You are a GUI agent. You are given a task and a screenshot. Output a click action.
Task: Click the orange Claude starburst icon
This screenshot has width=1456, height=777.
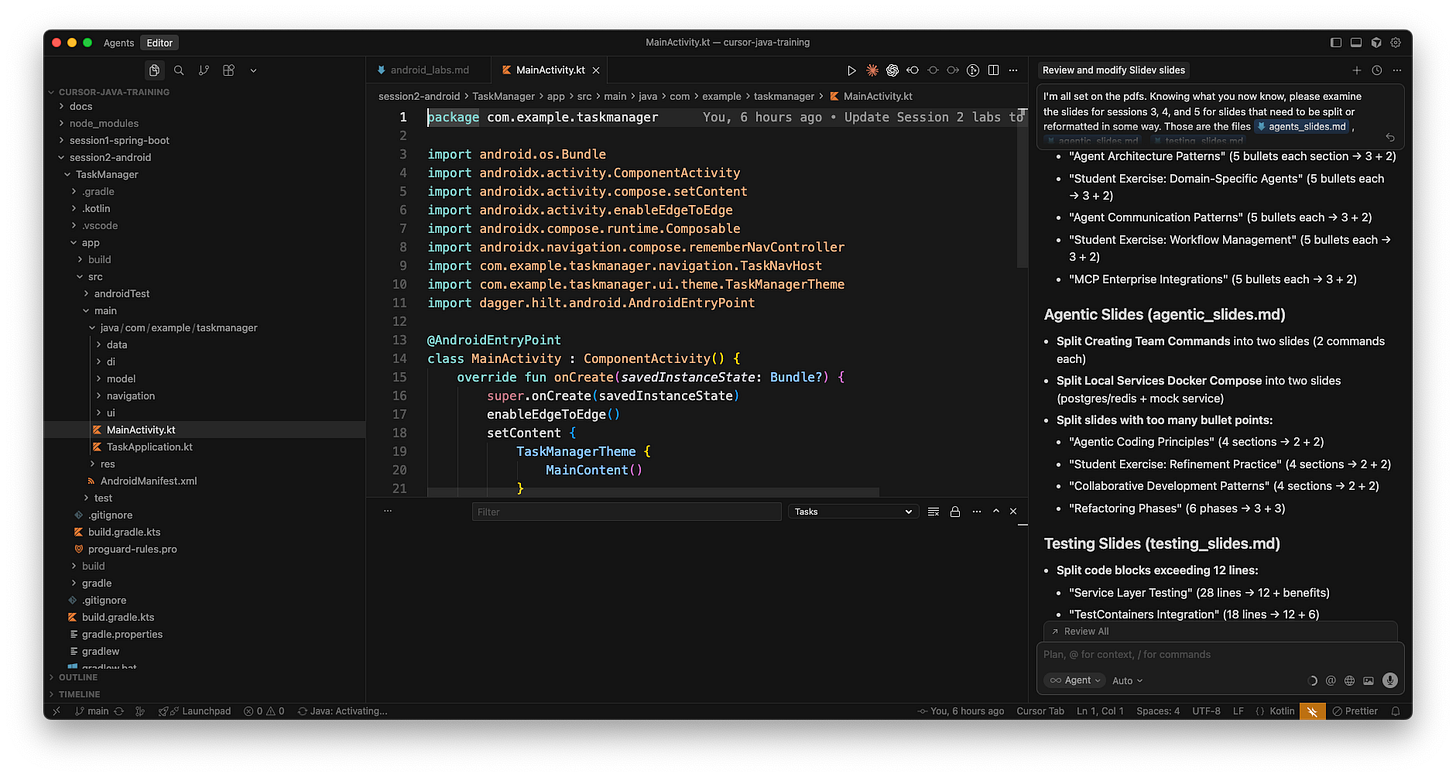872,70
